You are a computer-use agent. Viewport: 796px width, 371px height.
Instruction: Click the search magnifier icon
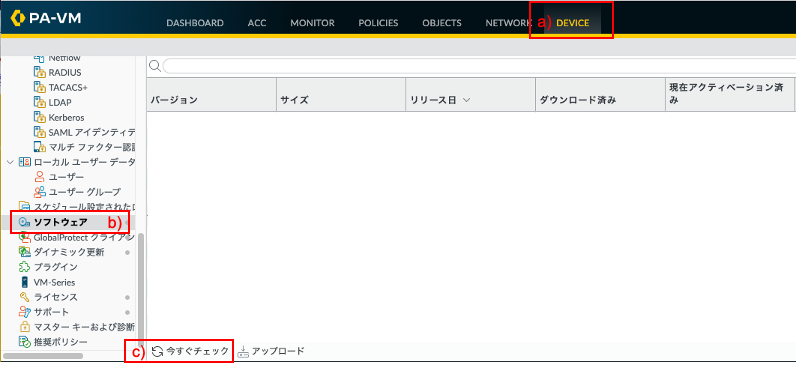click(x=155, y=66)
